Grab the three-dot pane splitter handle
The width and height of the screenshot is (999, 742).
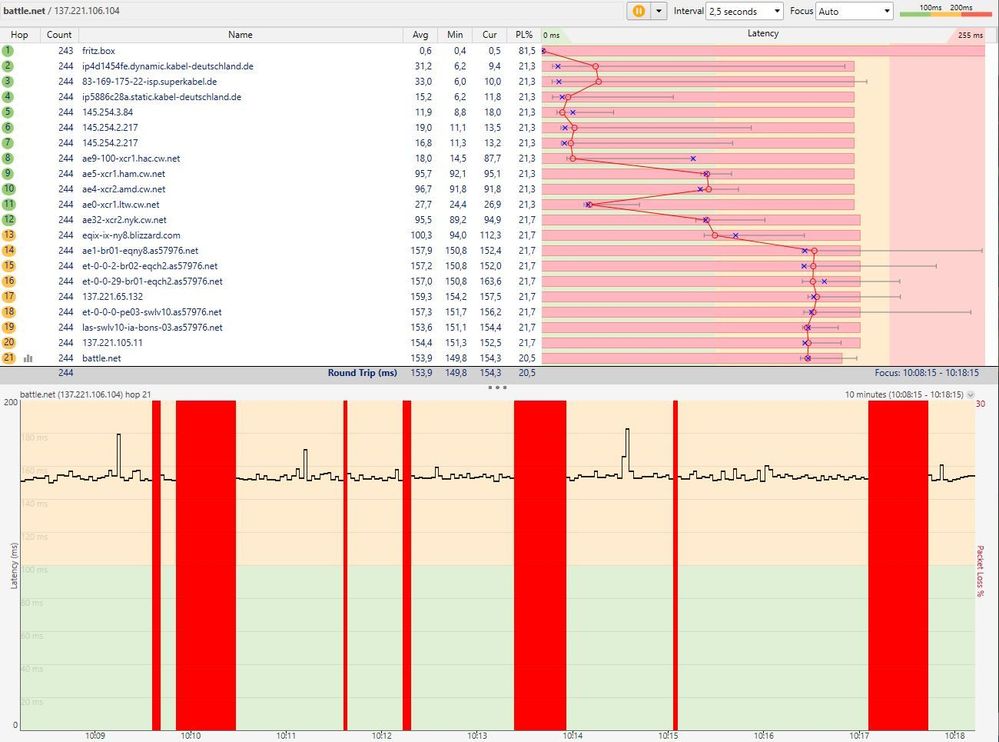(x=497, y=387)
